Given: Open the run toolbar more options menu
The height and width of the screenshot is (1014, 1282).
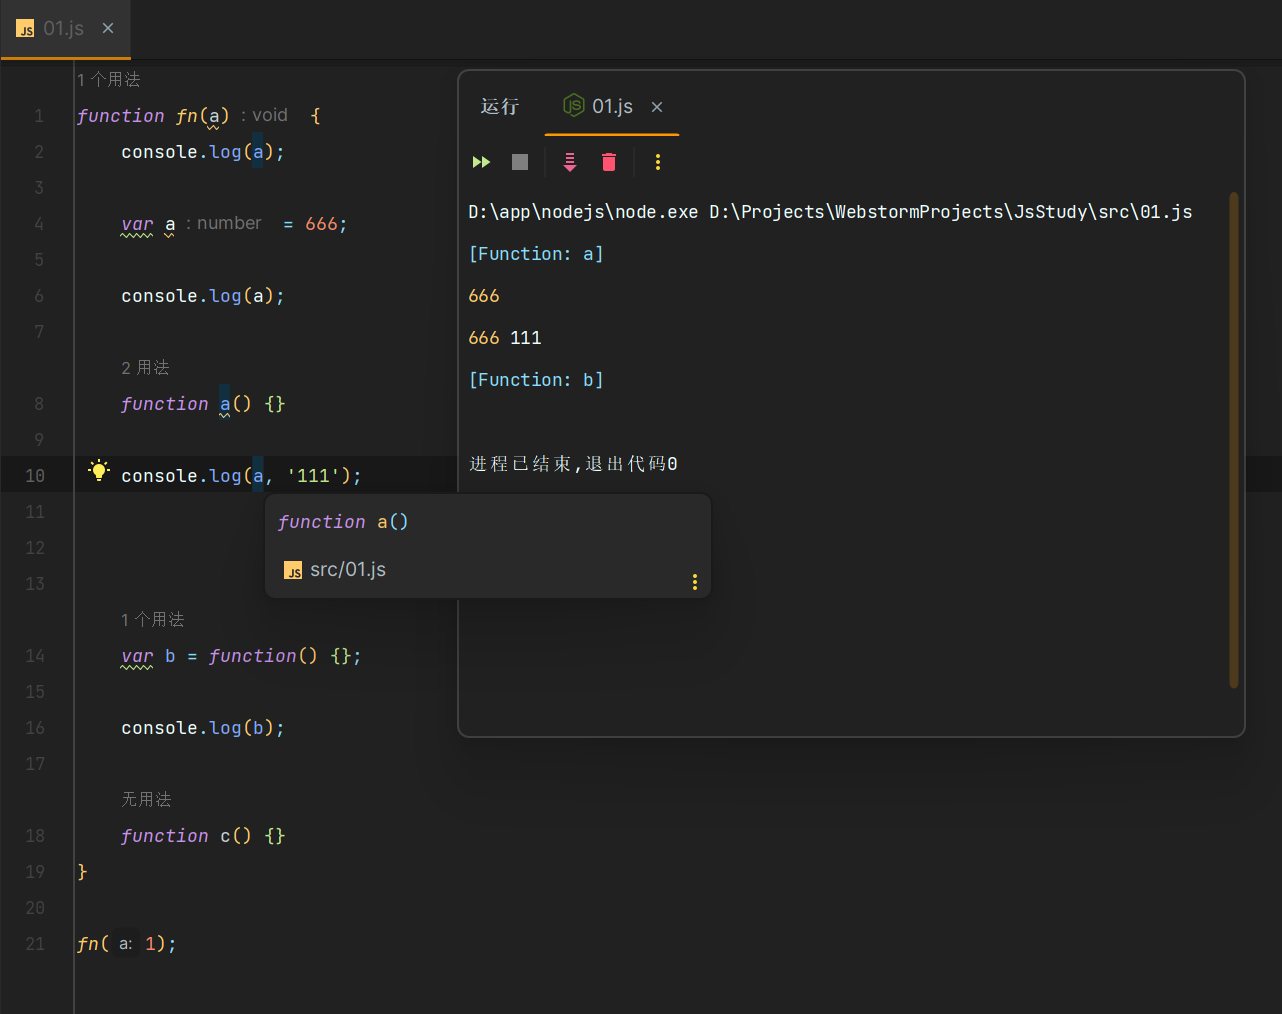Looking at the screenshot, I should [657, 162].
